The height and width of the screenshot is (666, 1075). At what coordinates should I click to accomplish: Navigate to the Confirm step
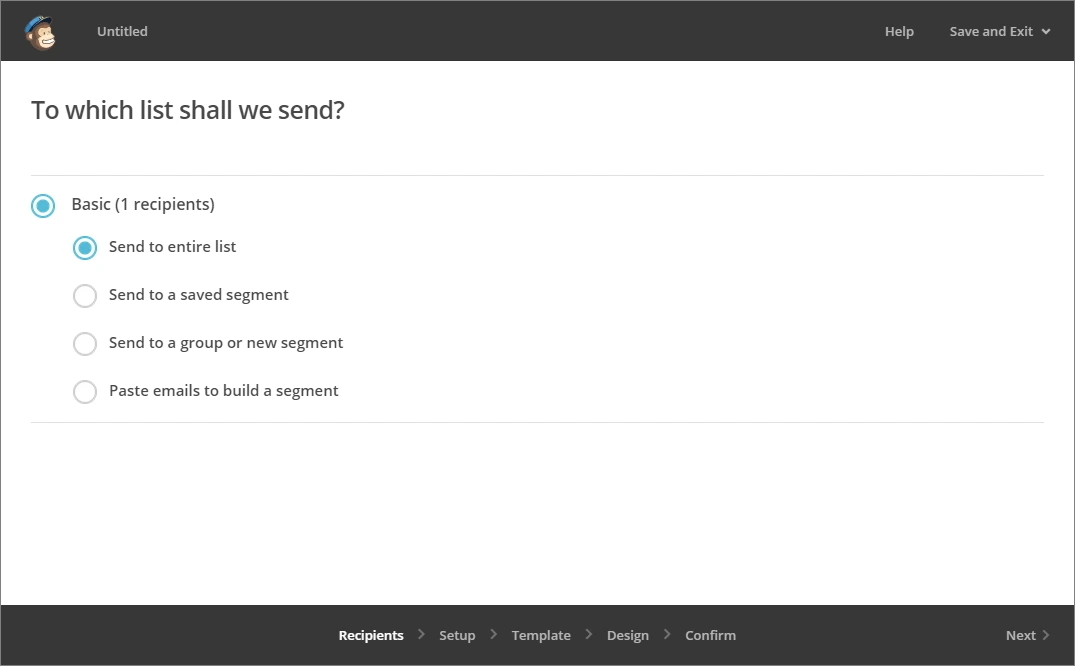coord(710,635)
